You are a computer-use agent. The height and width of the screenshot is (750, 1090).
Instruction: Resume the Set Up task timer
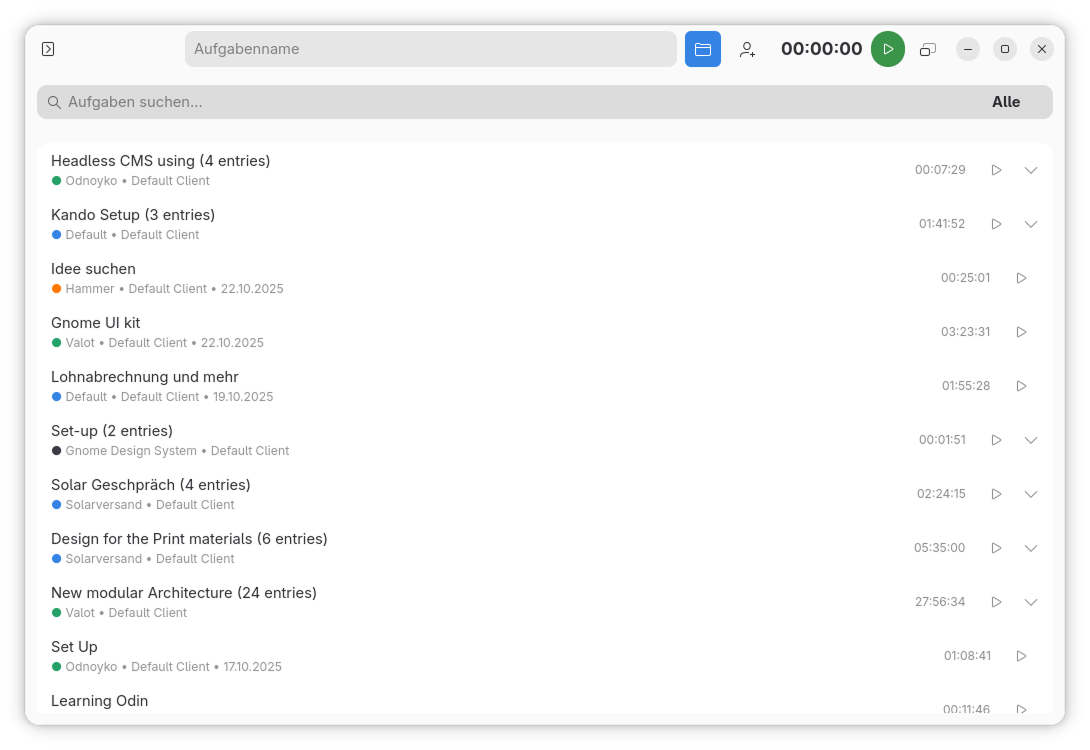coord(1021,656)
